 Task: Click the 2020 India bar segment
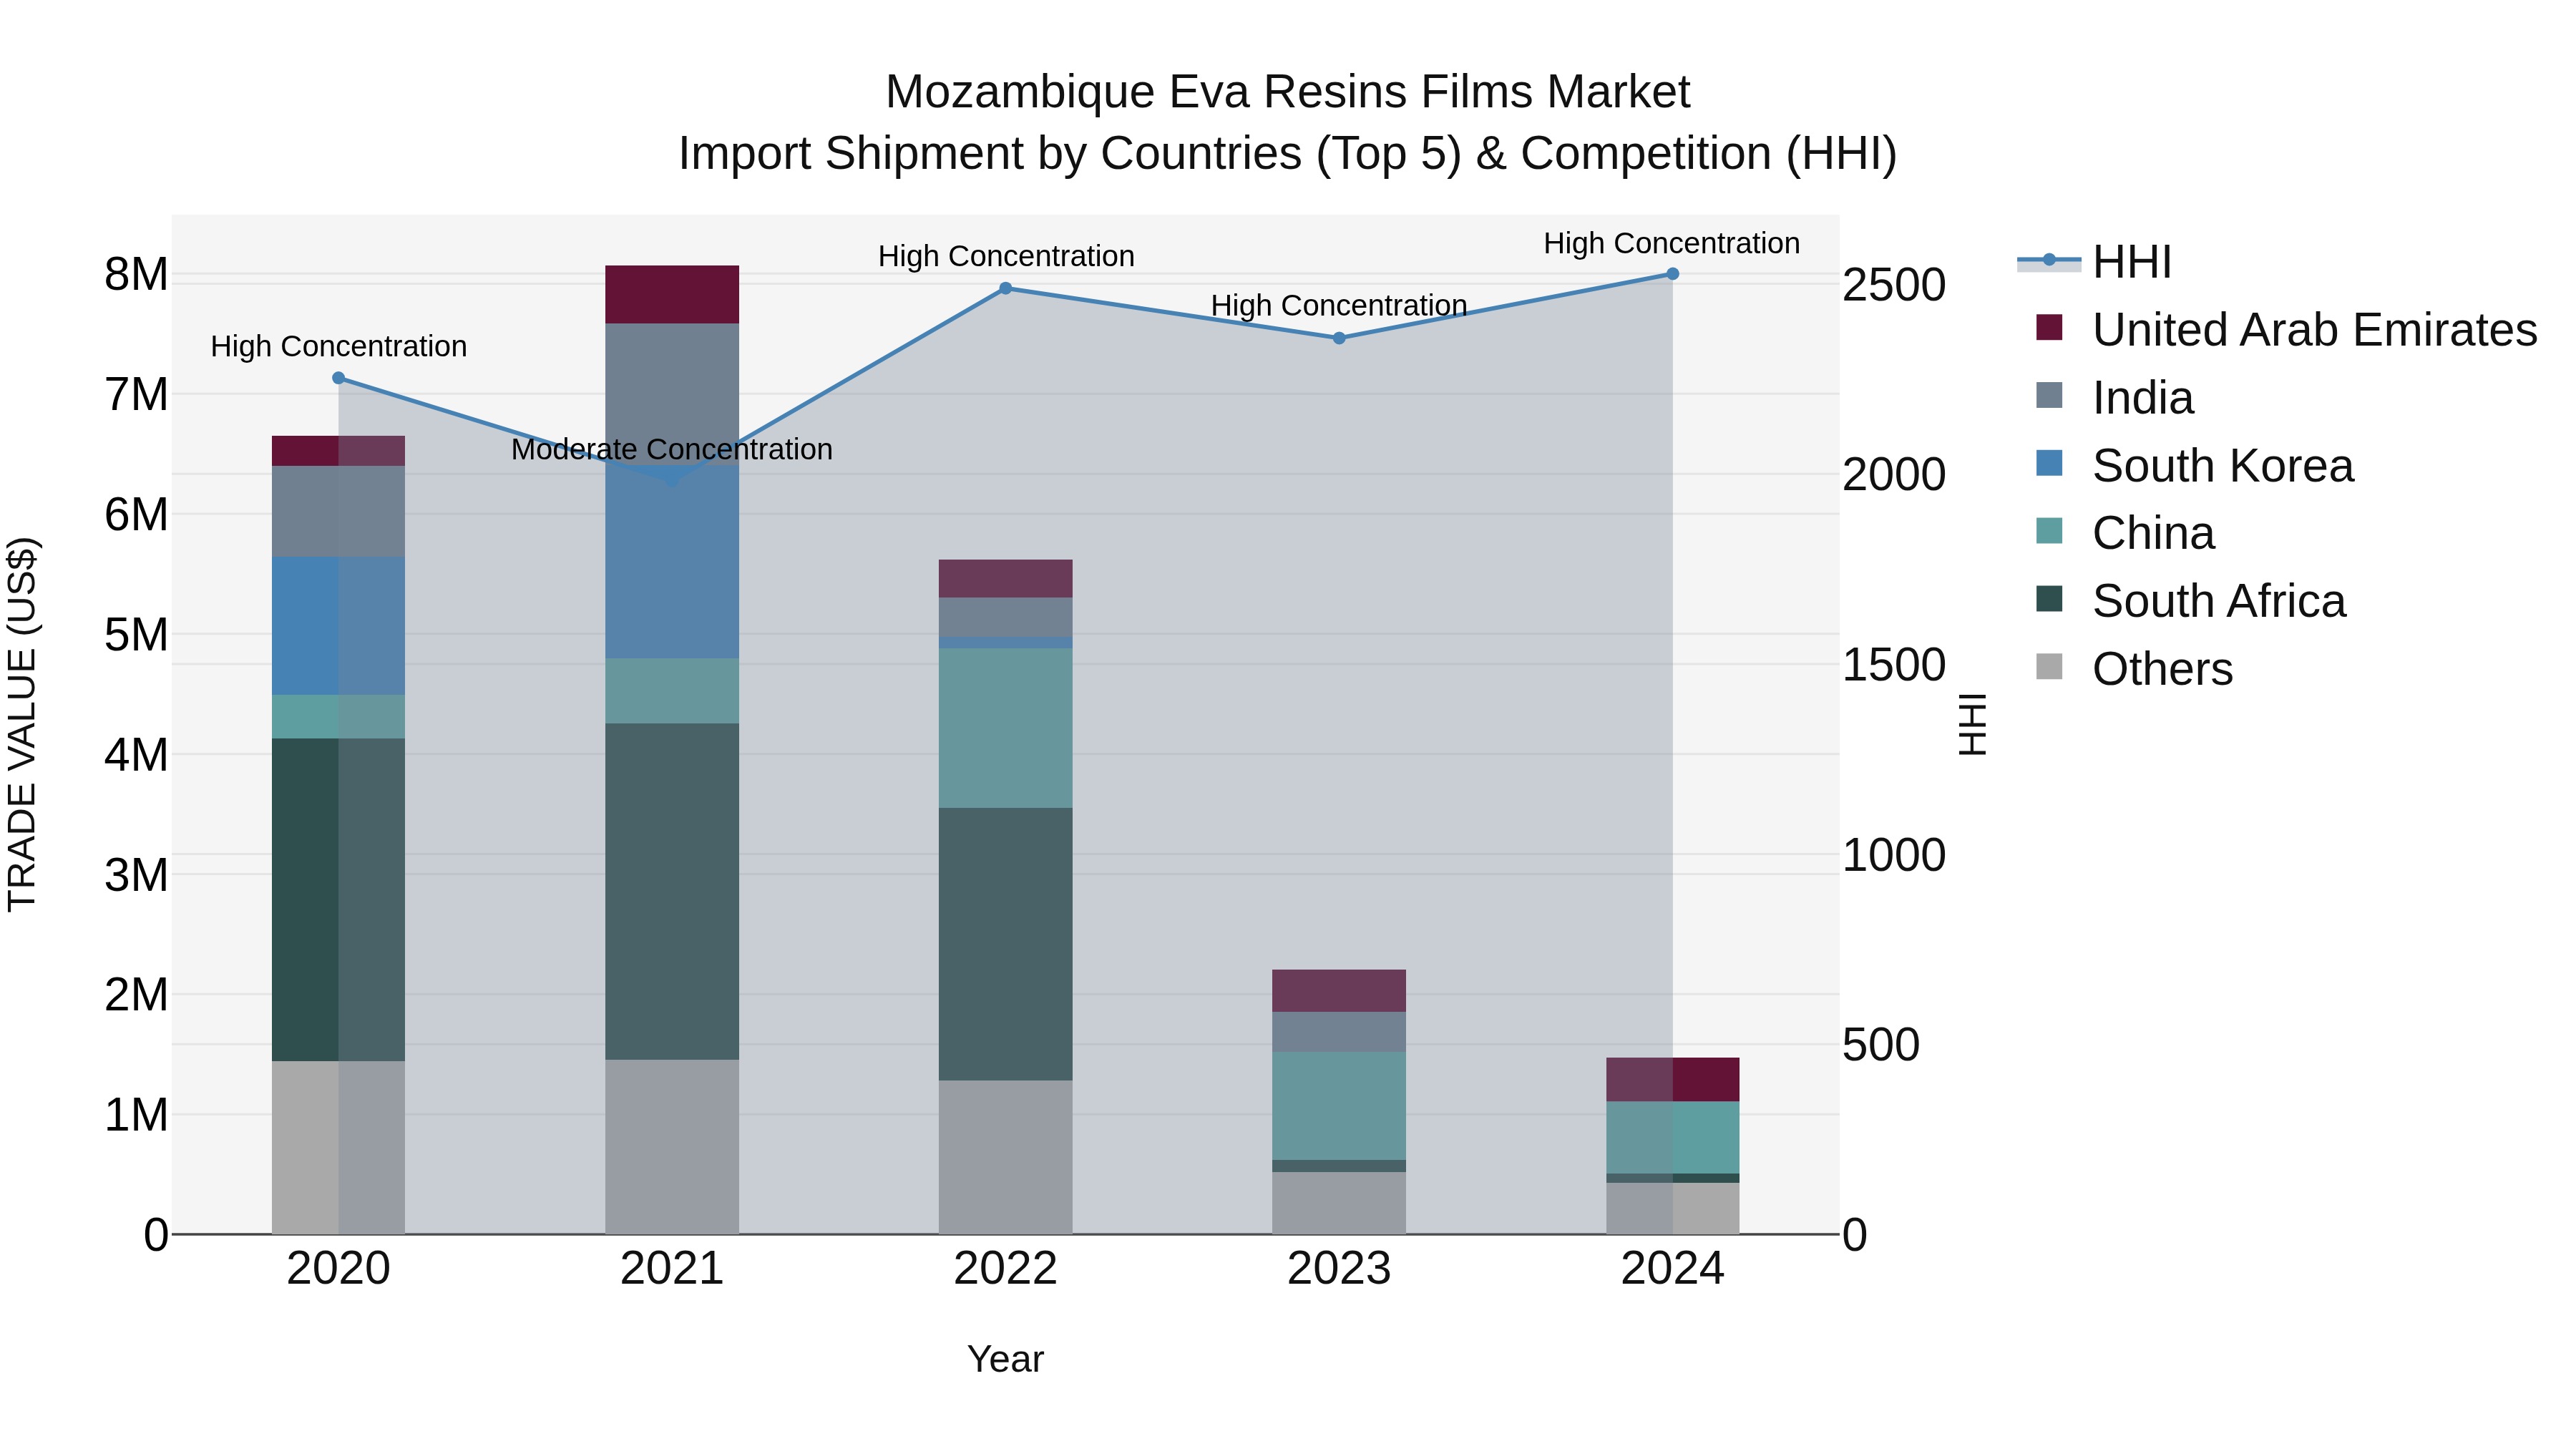pos(338,511)
